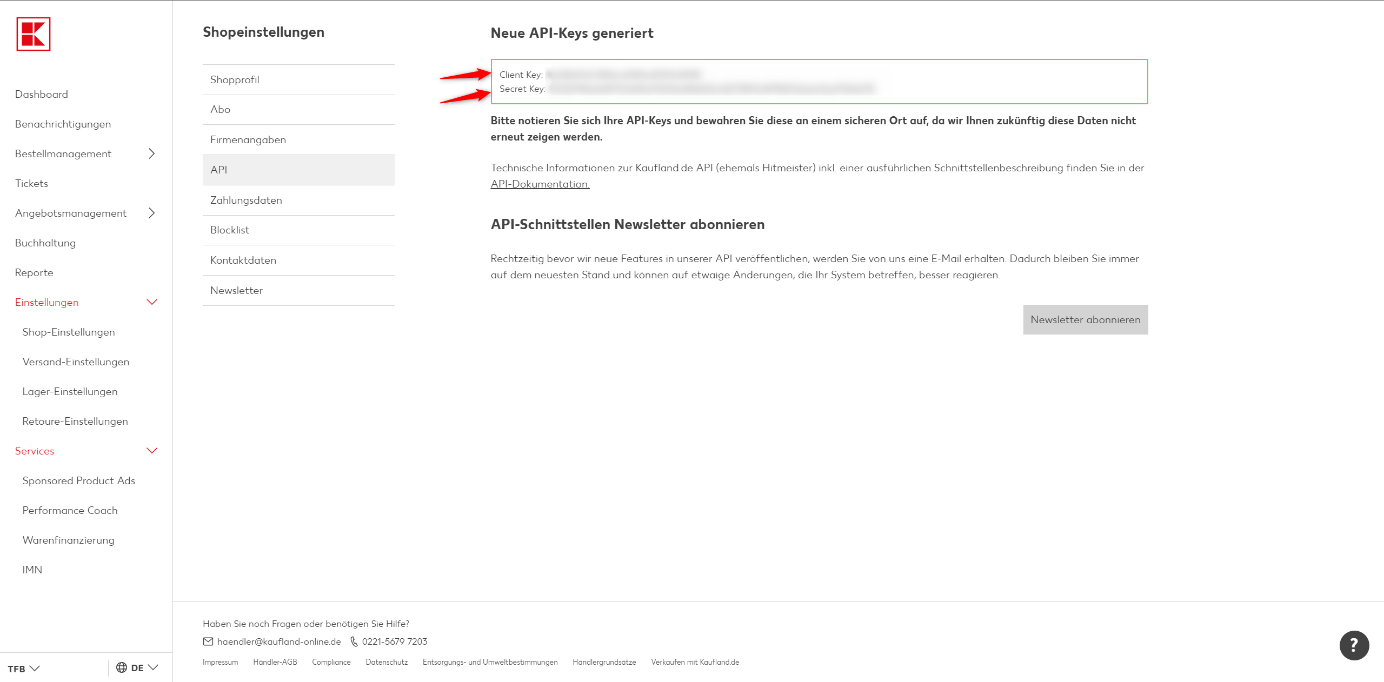The width and height of the screenshot is (1384, 682).
Task: Collapse the Services section chevron
Action: point(152,451)
